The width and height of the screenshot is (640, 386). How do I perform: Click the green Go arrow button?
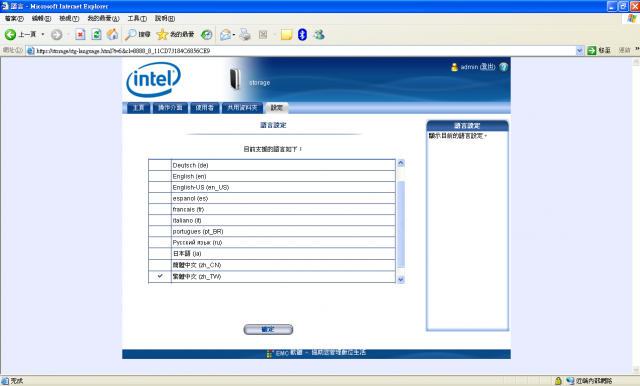[591, 51]
